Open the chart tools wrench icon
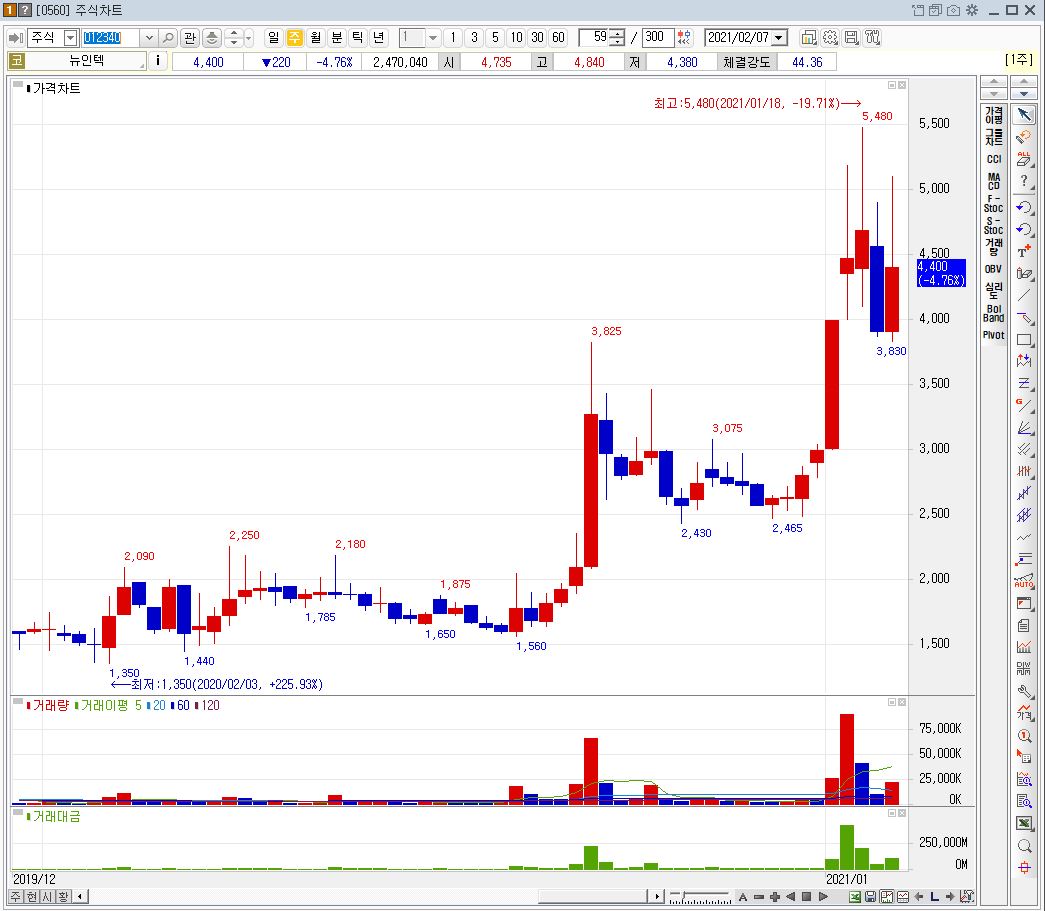1045x911 pixels. point(872,38)
